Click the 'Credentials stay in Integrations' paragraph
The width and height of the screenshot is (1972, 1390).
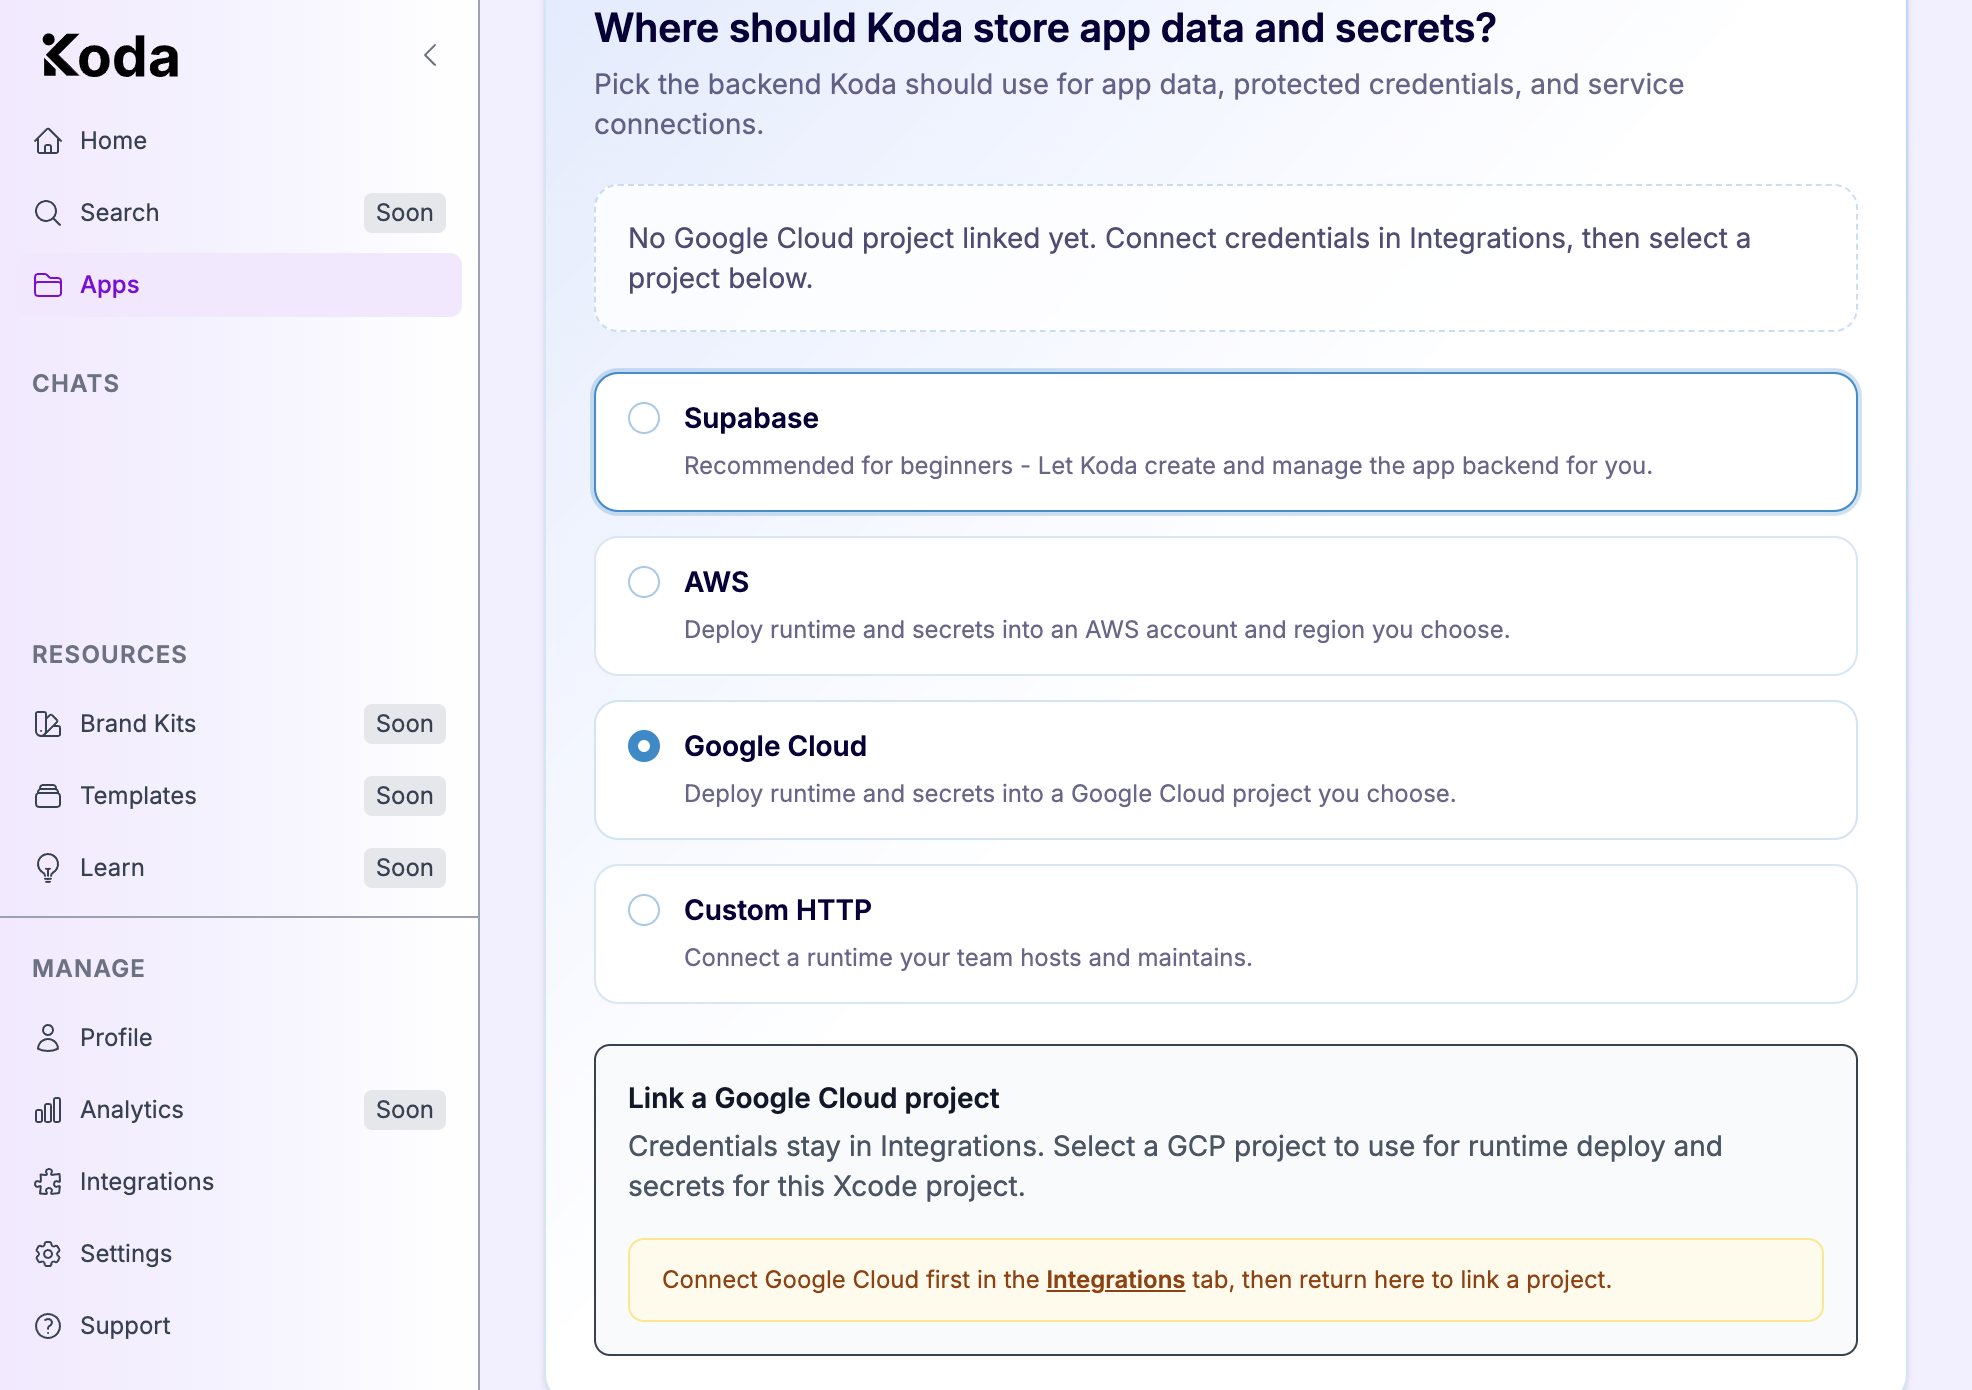[1175, 1166]
